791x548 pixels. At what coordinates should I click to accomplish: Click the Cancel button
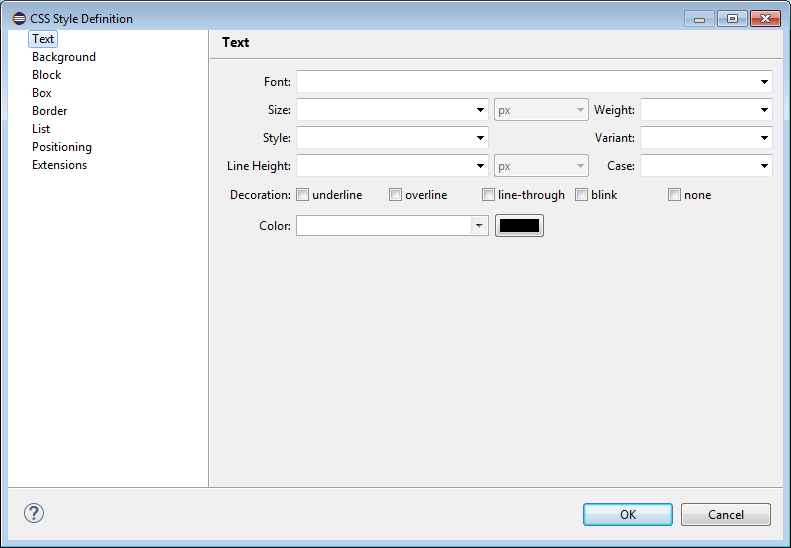(x=725, y=515)
